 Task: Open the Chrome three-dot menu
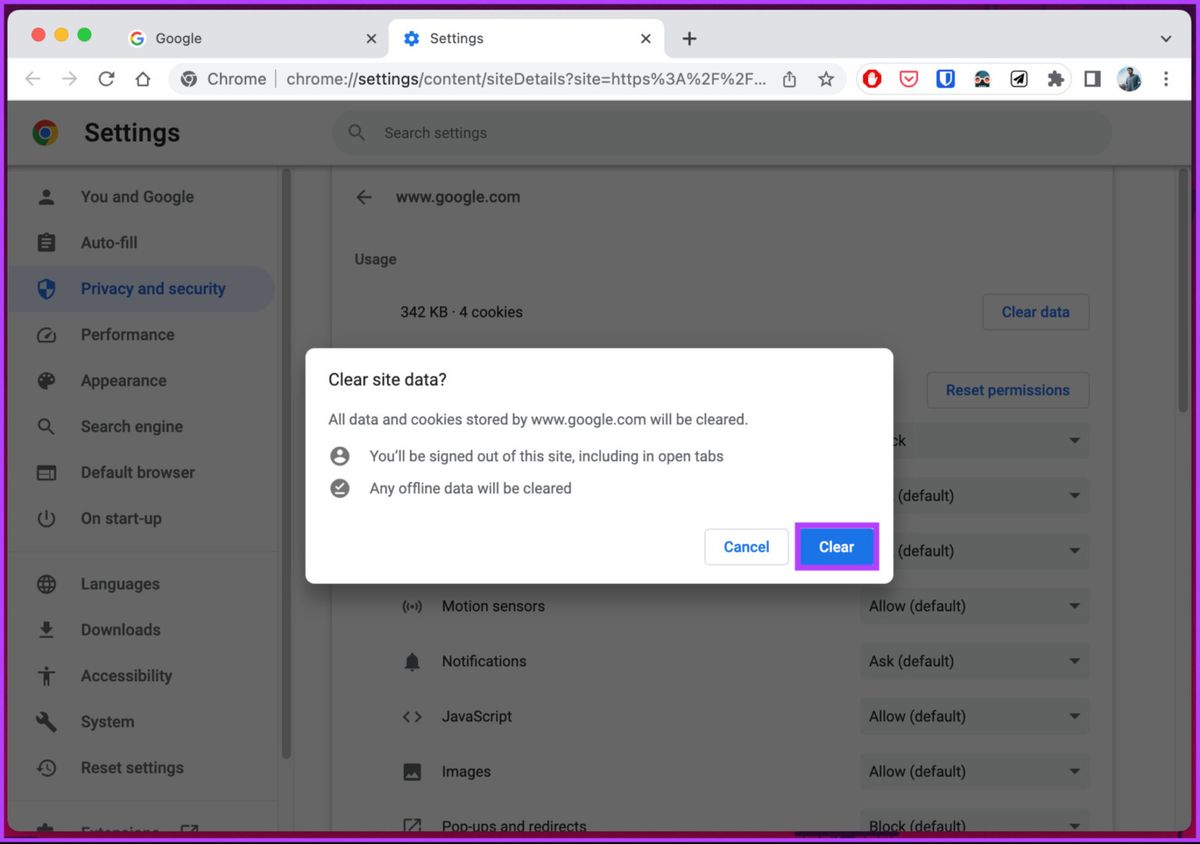tap(1166, 79)
